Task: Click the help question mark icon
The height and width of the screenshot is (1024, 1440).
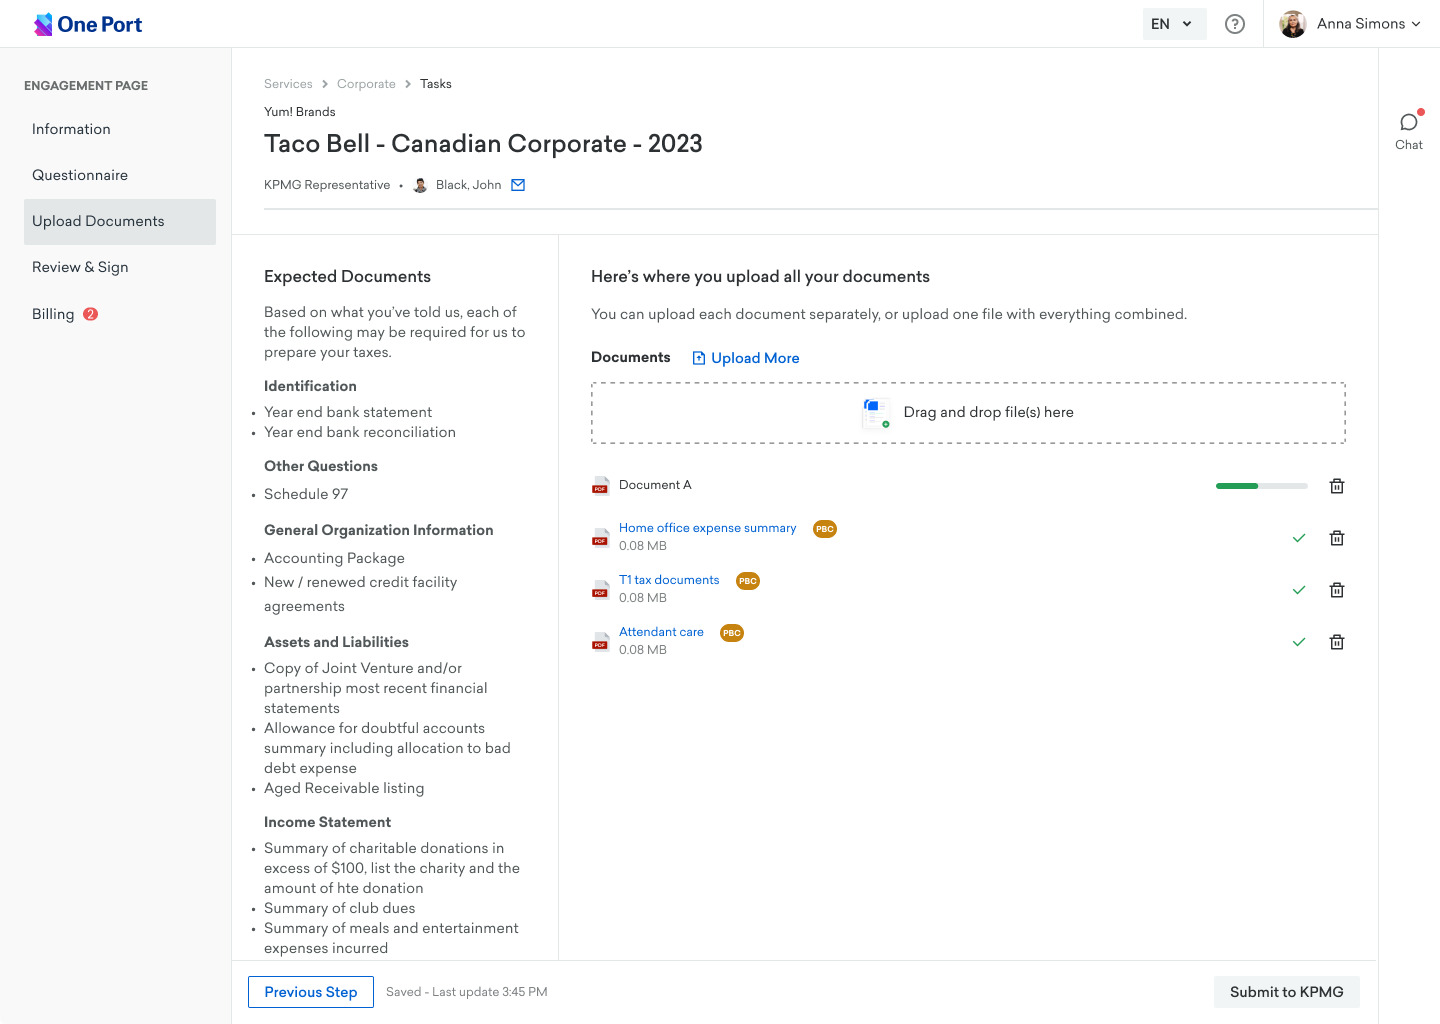Action: click(1235, 24)
